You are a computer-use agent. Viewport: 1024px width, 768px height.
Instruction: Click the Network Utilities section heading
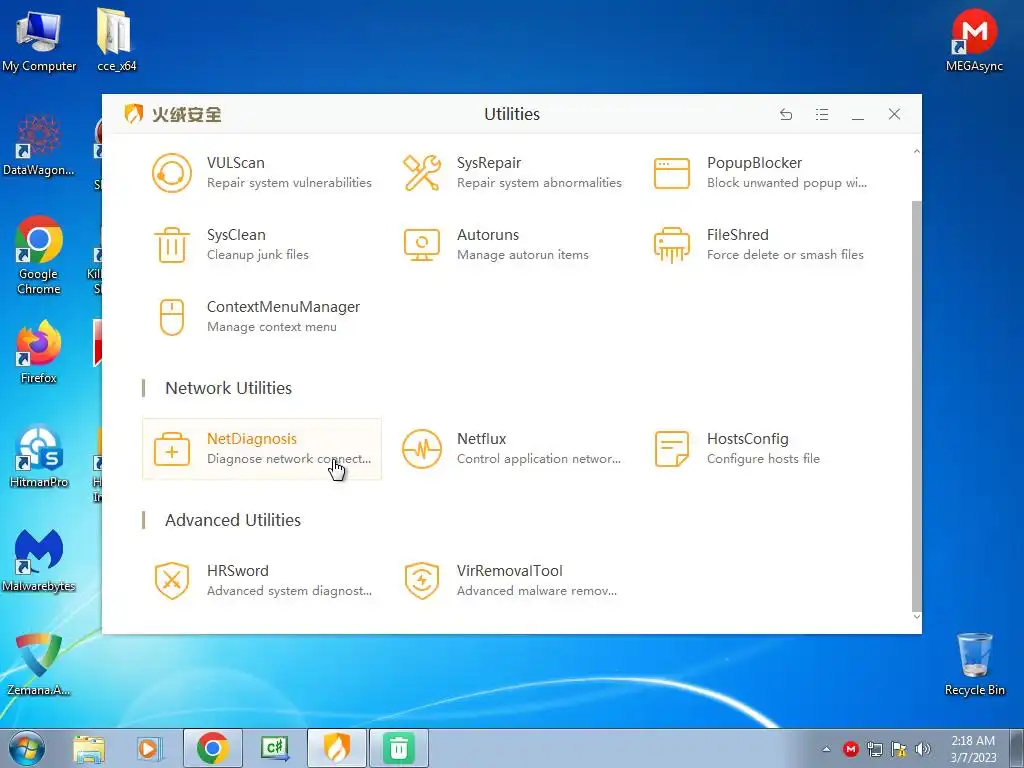point(229,389)
